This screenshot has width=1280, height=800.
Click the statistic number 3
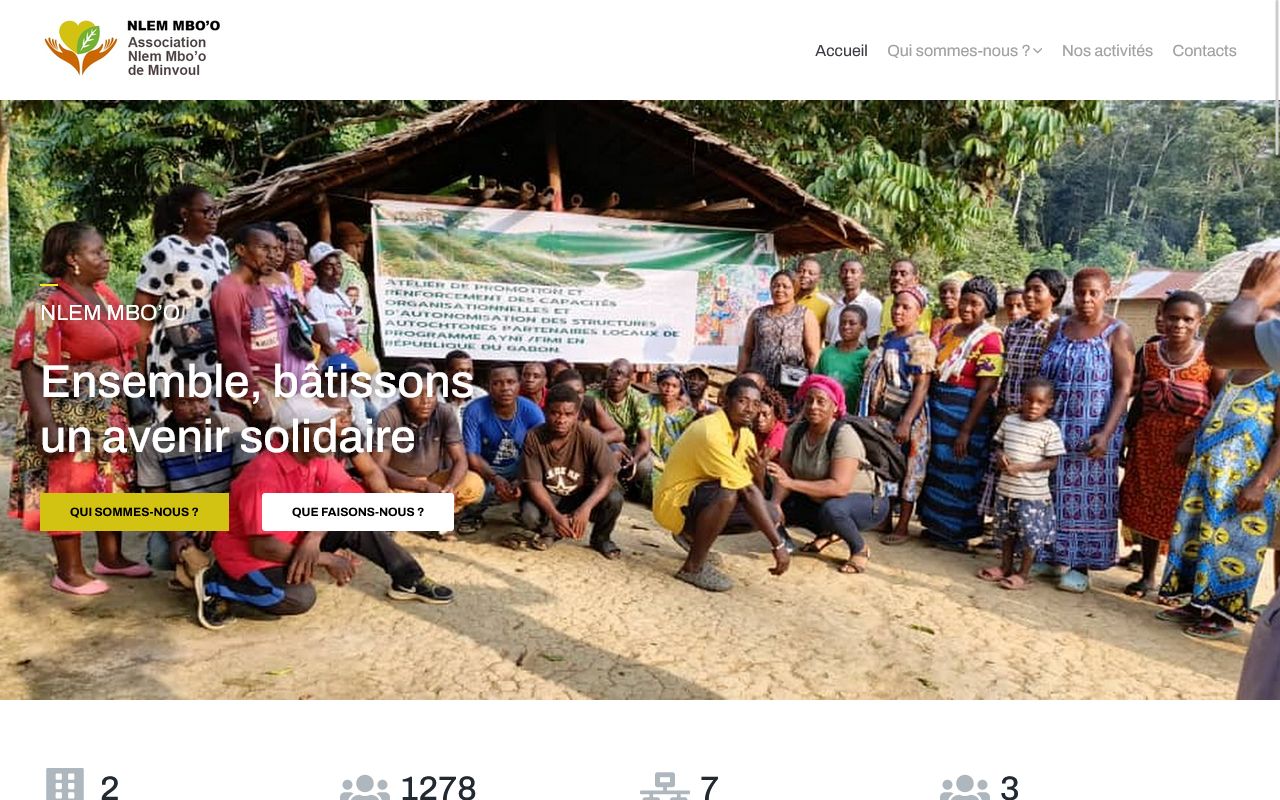coord(1009,787)
